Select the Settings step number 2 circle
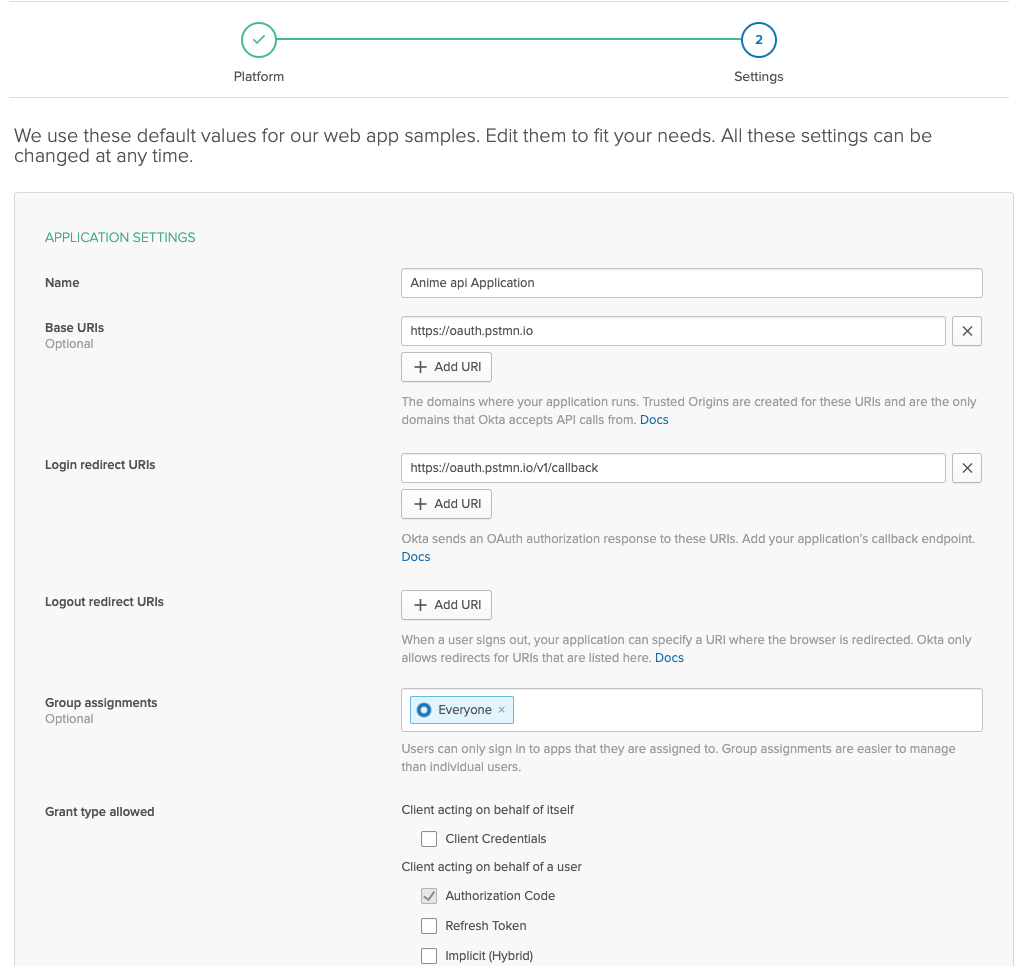Screen dimensions: 1029x966 [758, 40]
